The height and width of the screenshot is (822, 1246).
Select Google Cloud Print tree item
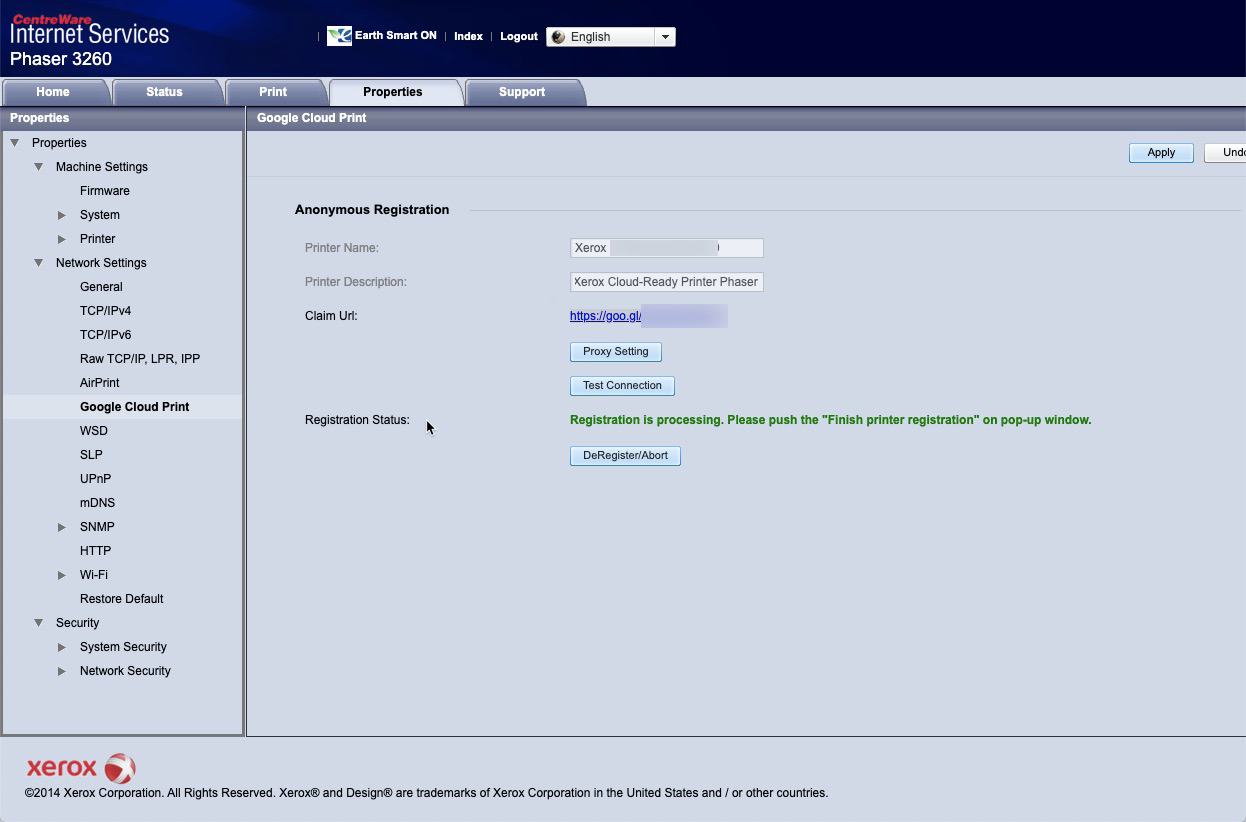(x=135, y=407)
